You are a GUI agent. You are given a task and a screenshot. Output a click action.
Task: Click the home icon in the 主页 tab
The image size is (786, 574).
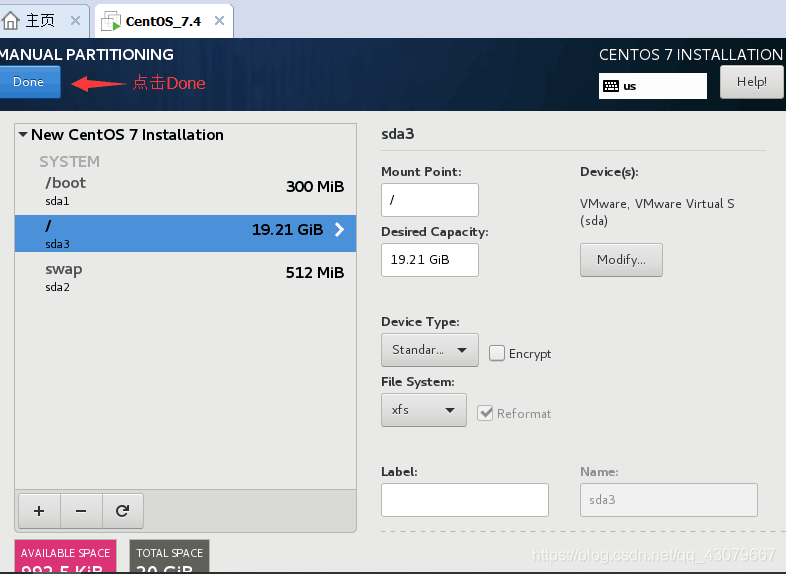(11, 21)
